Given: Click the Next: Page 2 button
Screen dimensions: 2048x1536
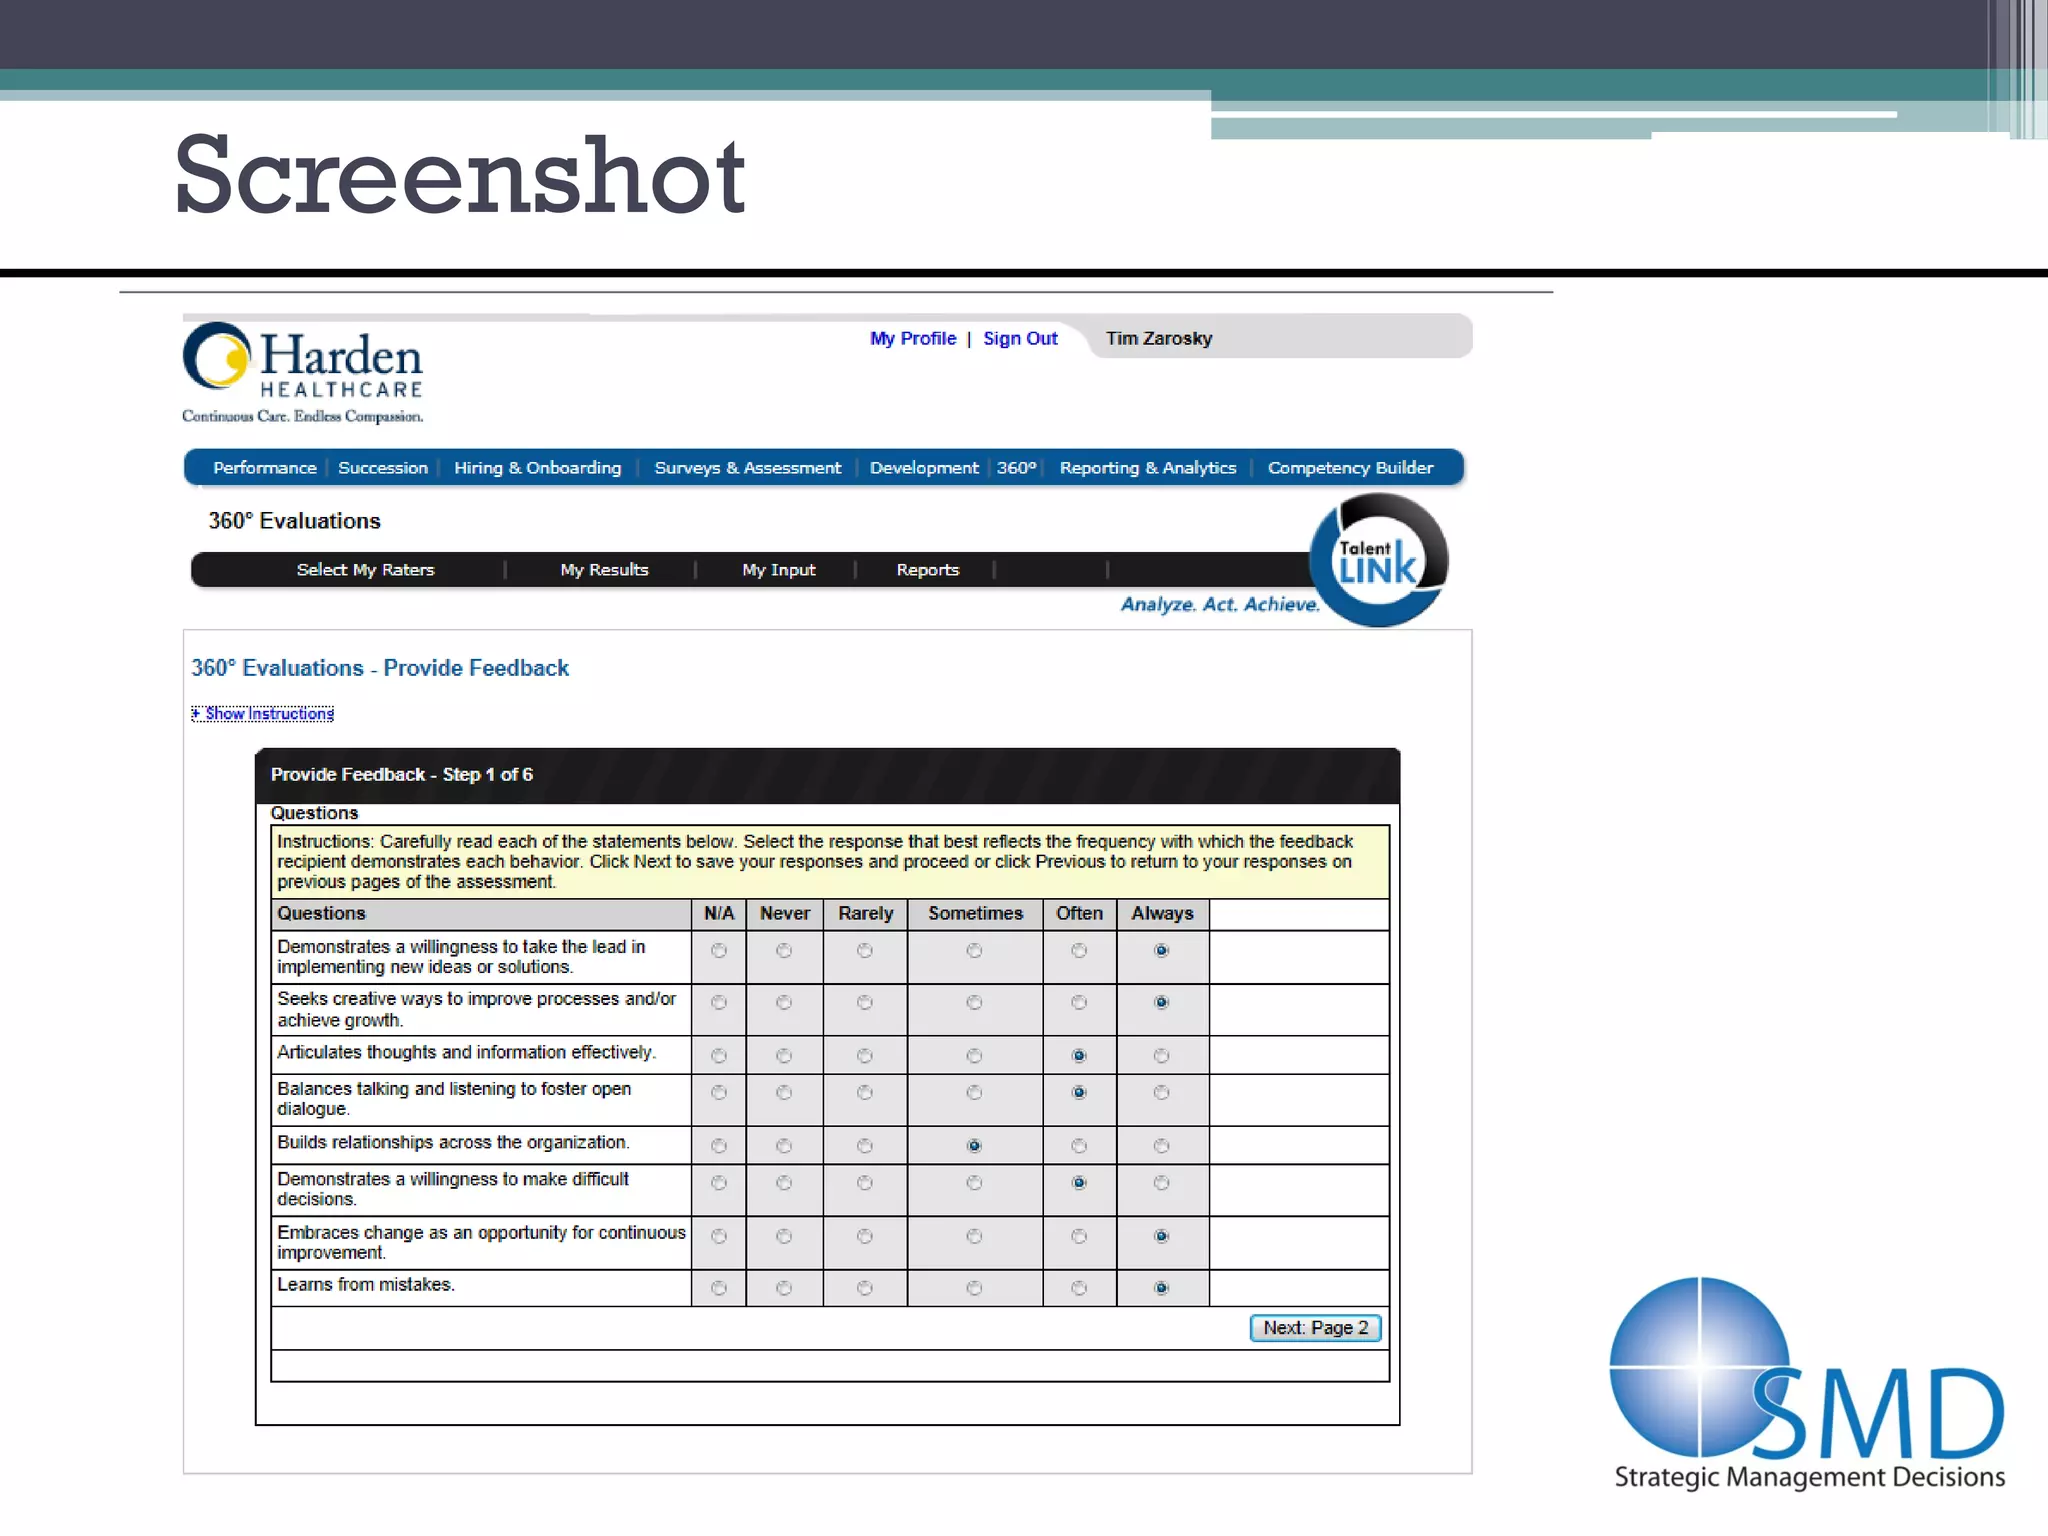Looking at the screenshot, I should click(1315, 1327).
